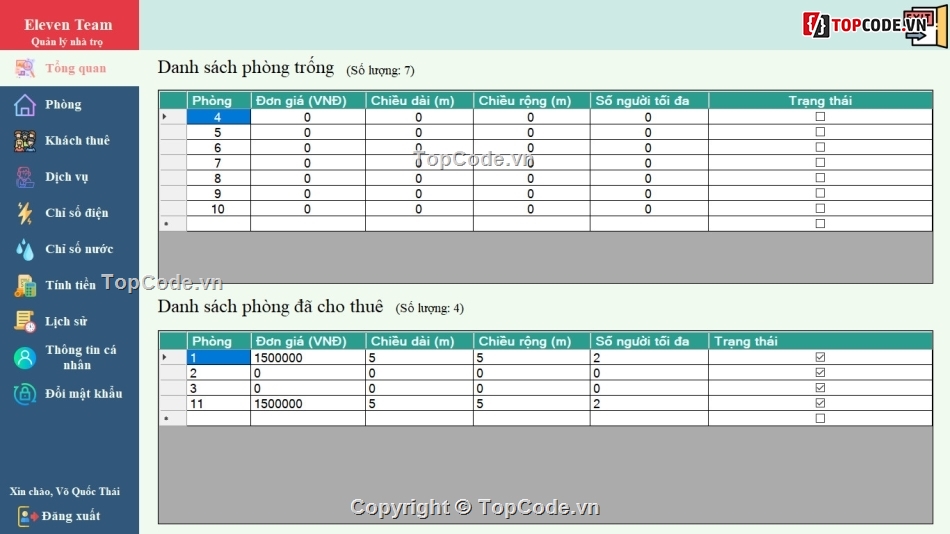This screenshot has height=534, width=950.
Task: Click the Thông tin cá nhân profile icon
Action: click(x=25, y=357)
